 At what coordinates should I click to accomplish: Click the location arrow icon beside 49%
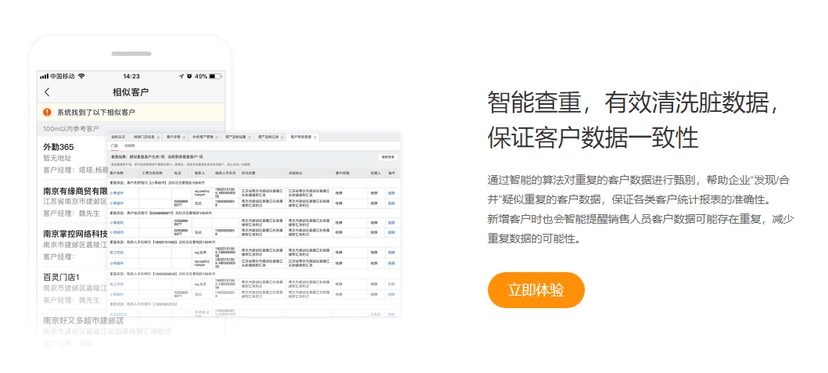pos(181,76)
